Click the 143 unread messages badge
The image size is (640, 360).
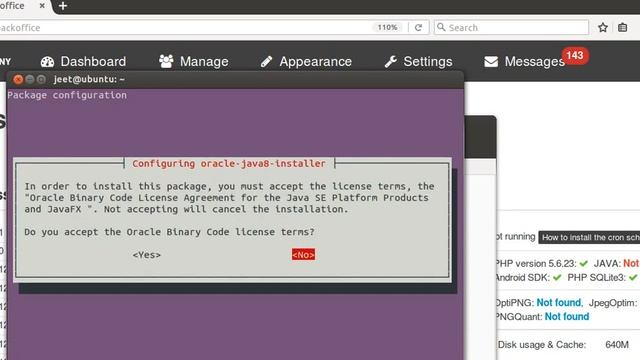[575, 56]
